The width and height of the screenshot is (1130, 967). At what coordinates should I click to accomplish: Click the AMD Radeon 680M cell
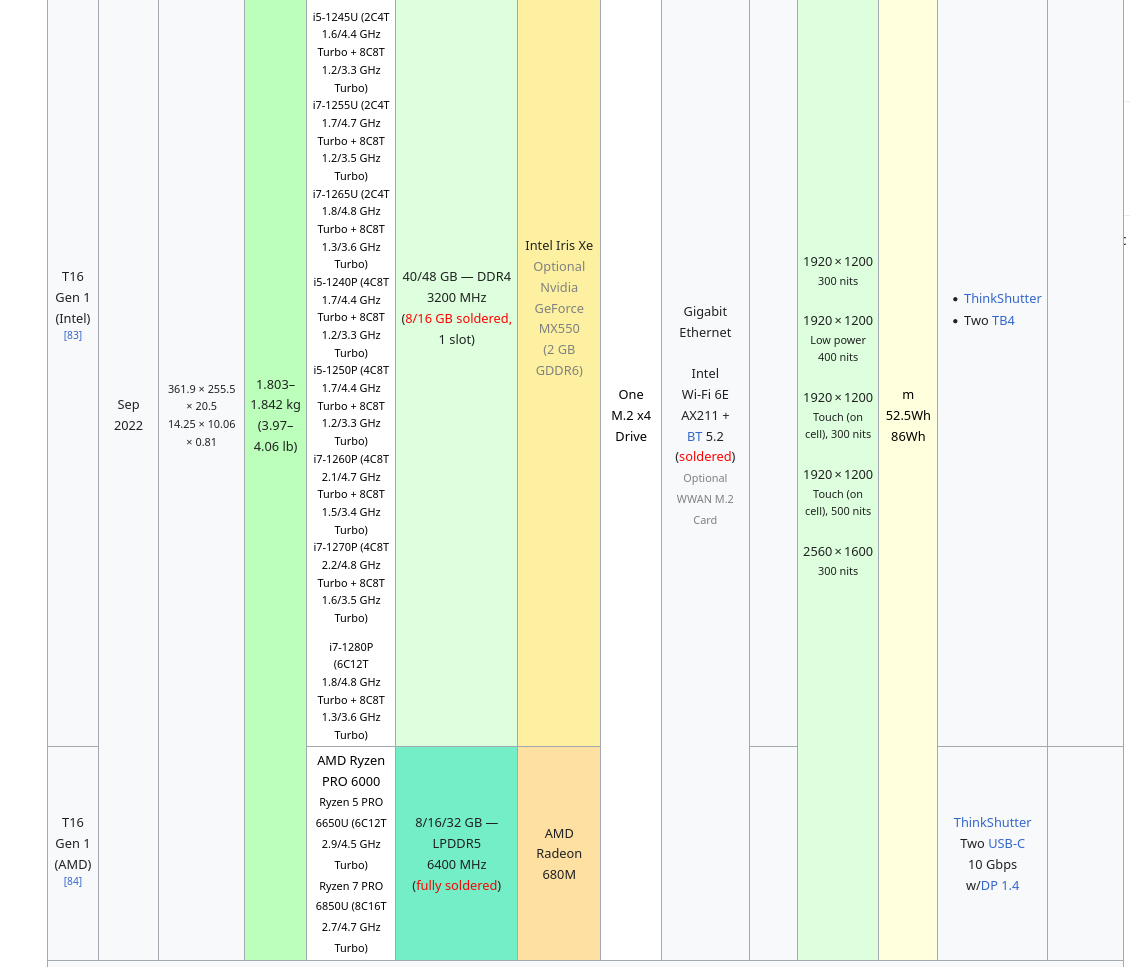tap(559, 854)
